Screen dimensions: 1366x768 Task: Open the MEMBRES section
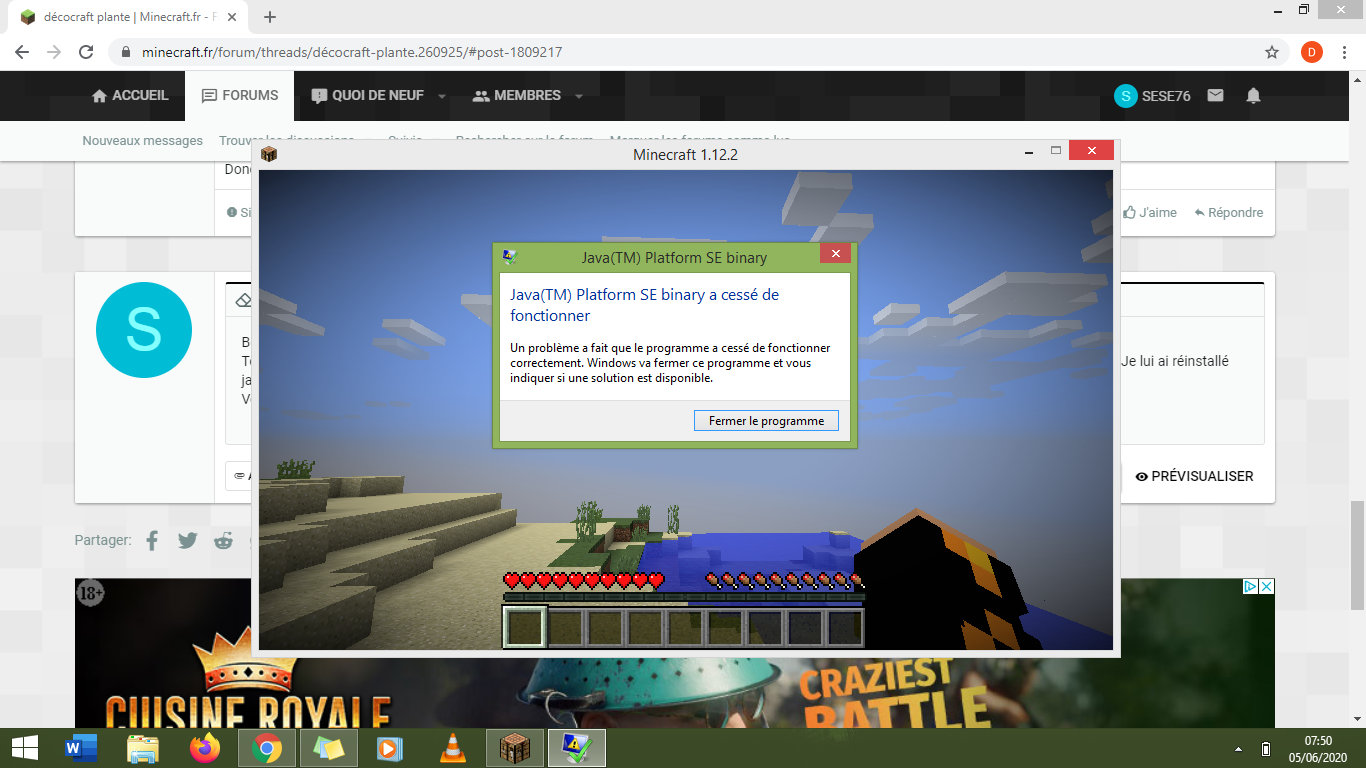[516, 96]
